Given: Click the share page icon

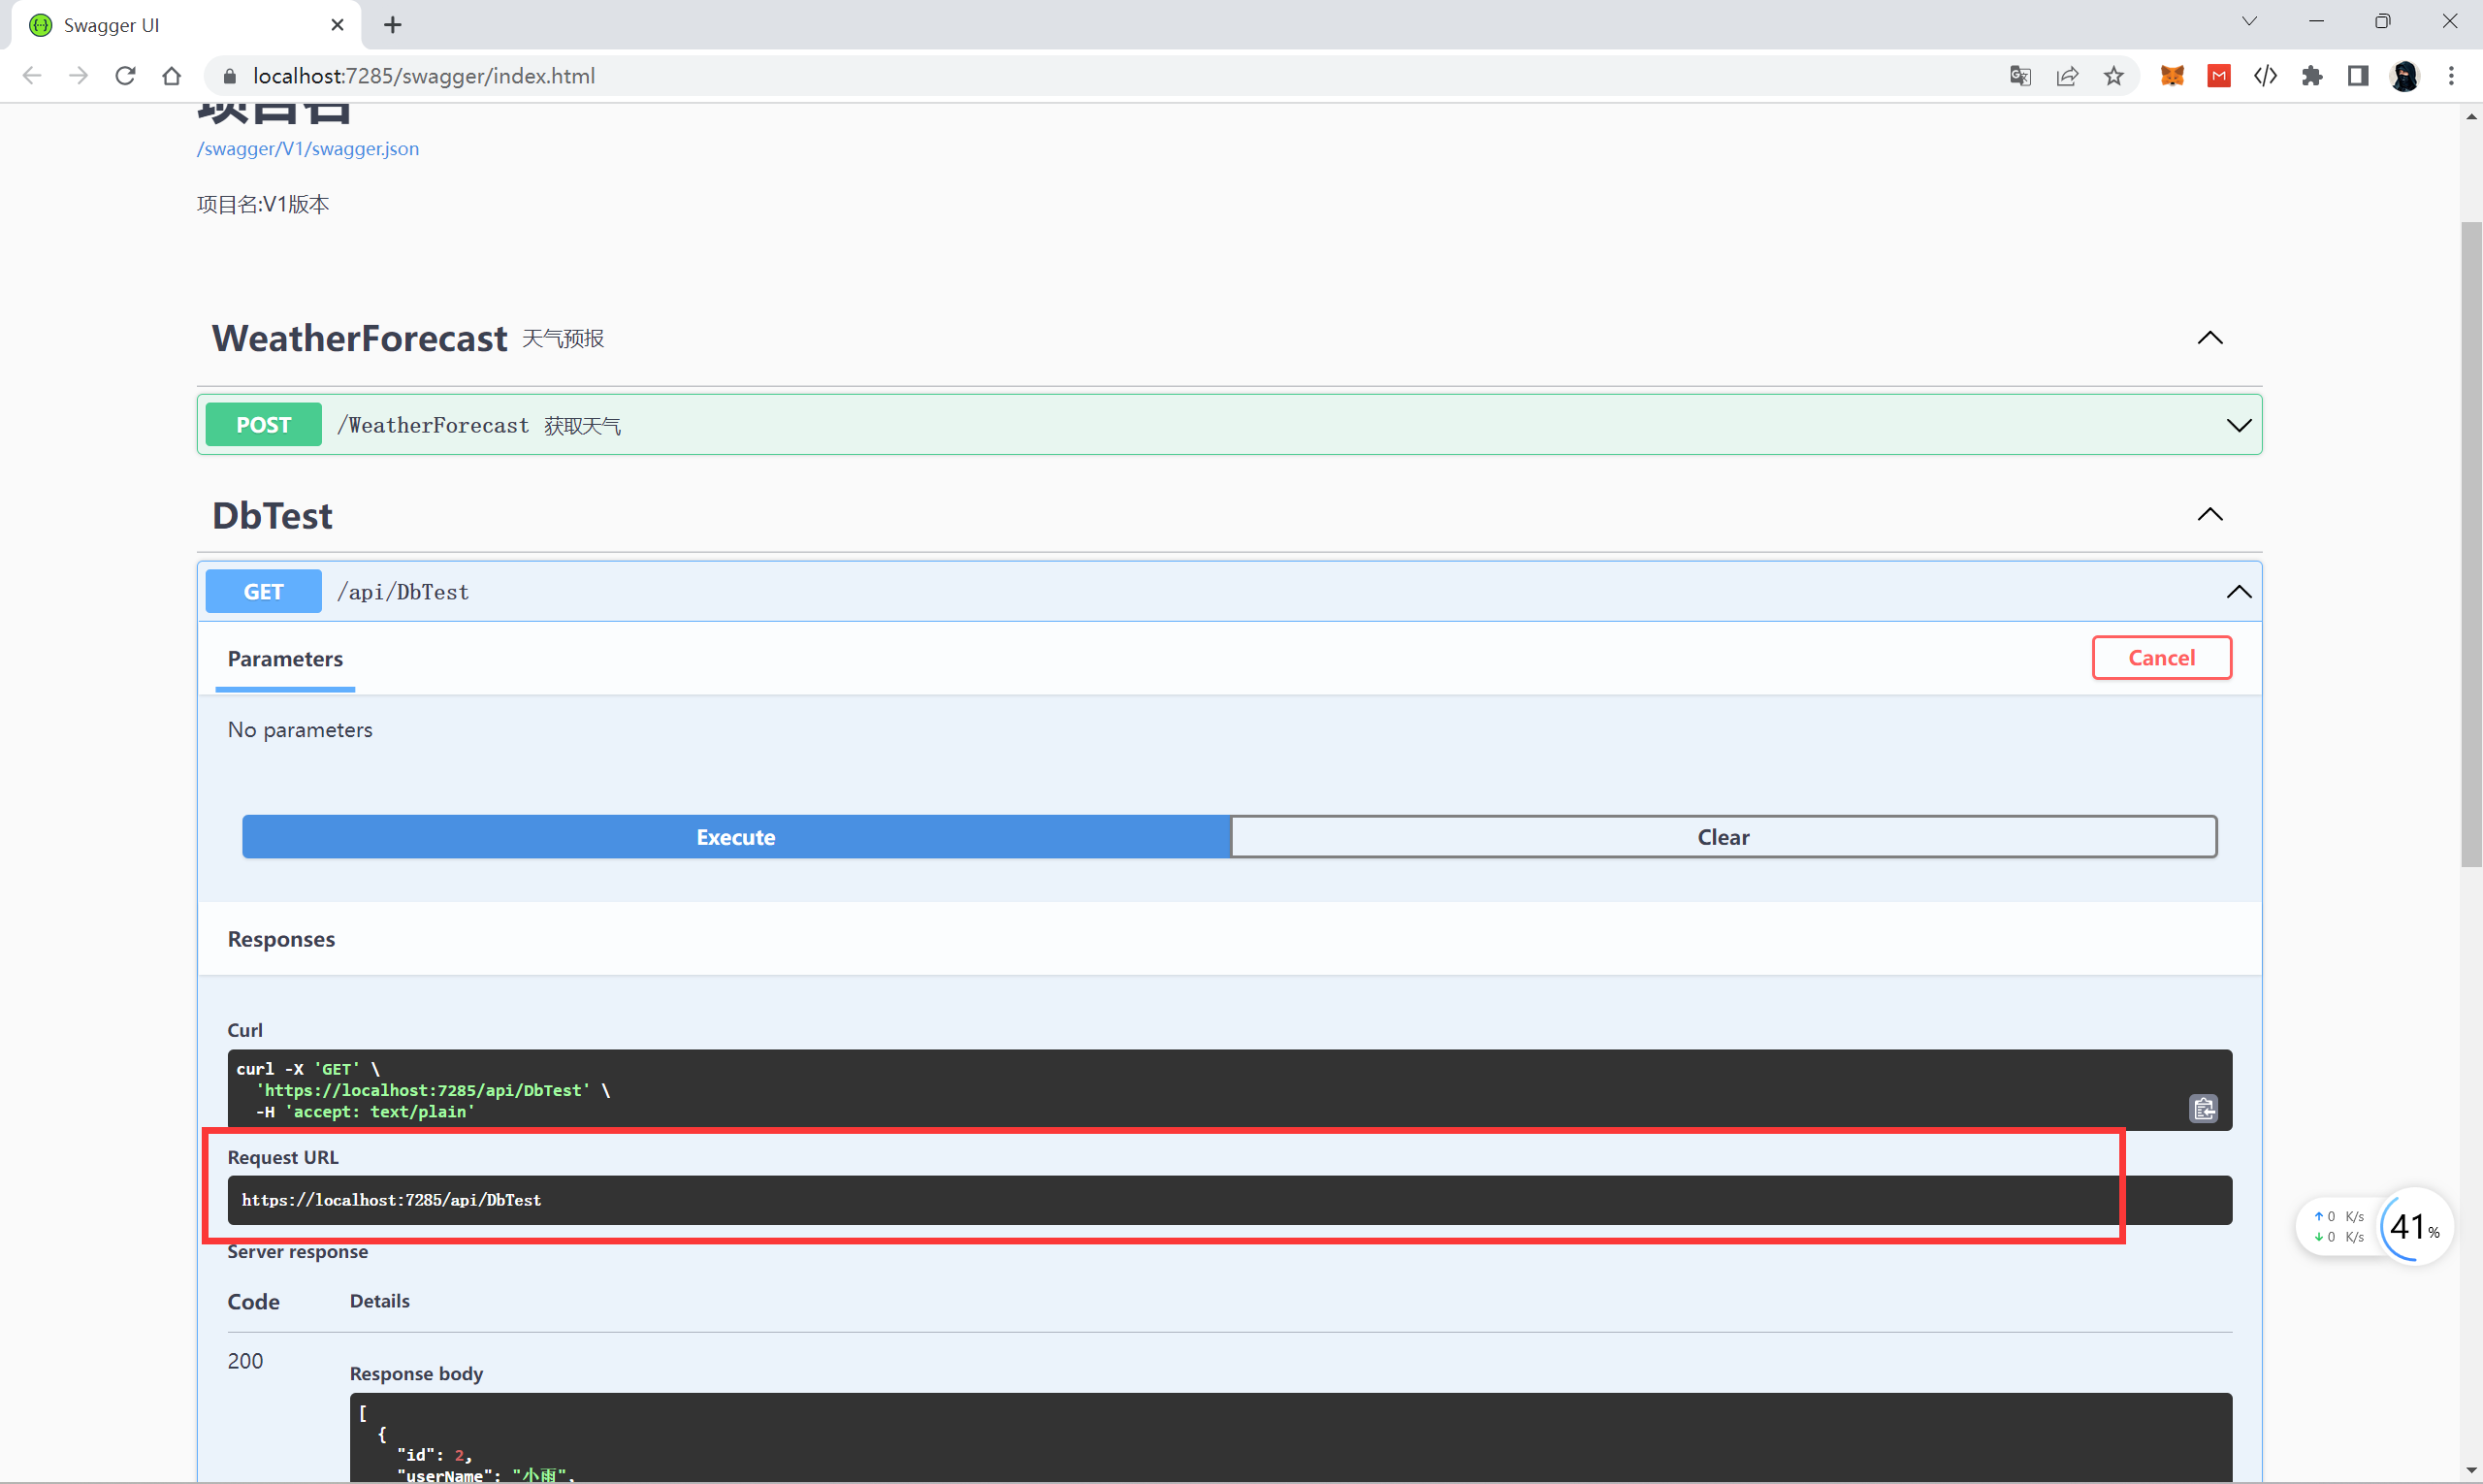Looking at the screenshot, I should point(2067,76).
